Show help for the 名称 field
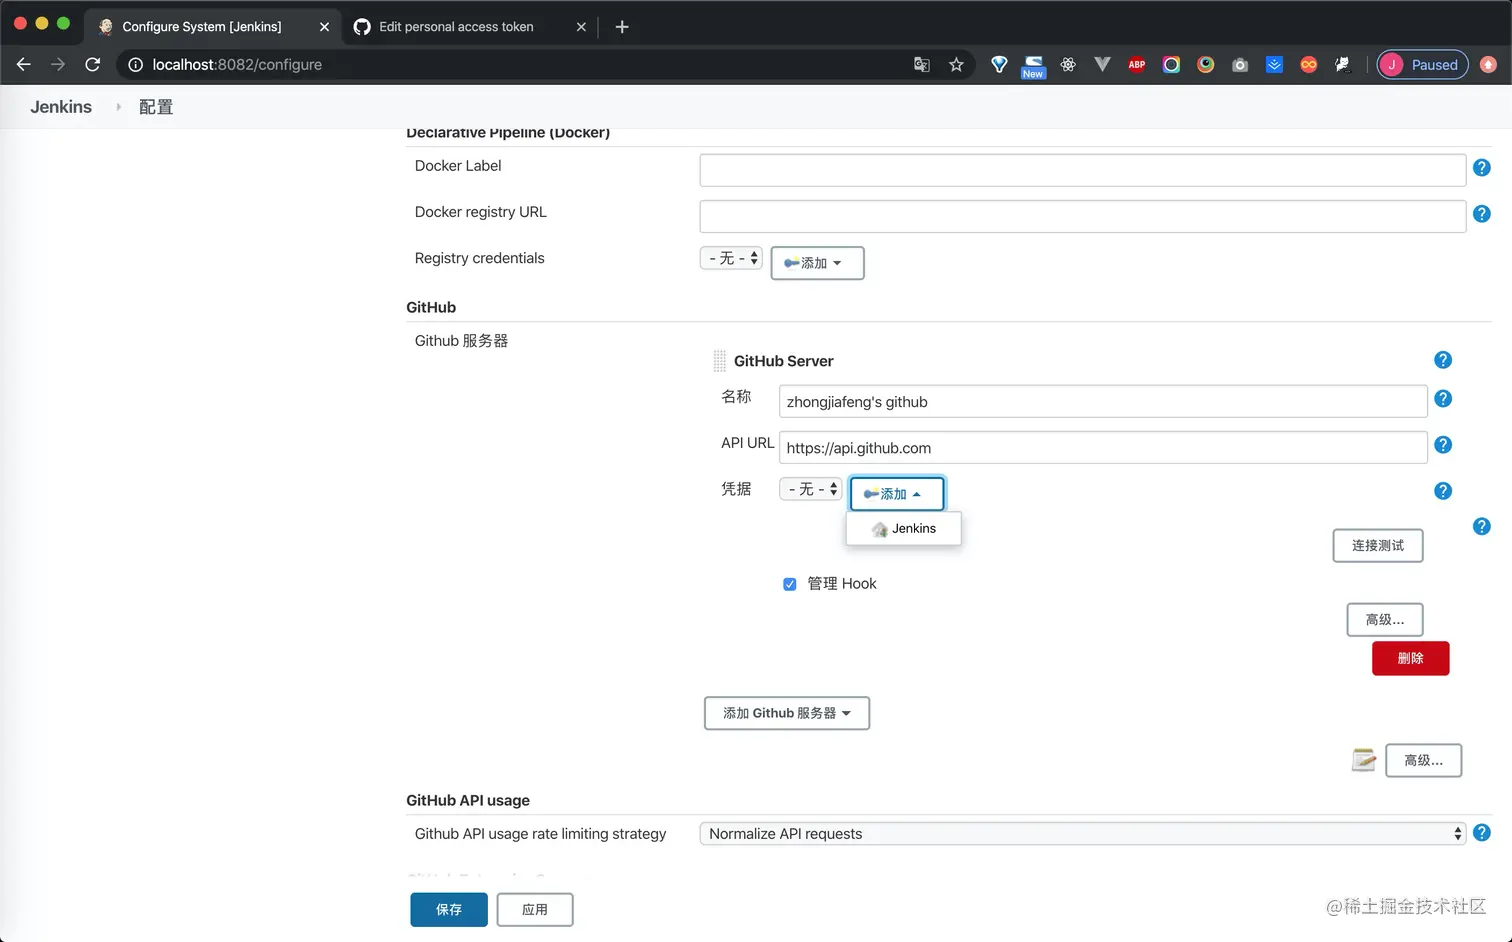This screenshot has height=942, width=1512. 1443,399
